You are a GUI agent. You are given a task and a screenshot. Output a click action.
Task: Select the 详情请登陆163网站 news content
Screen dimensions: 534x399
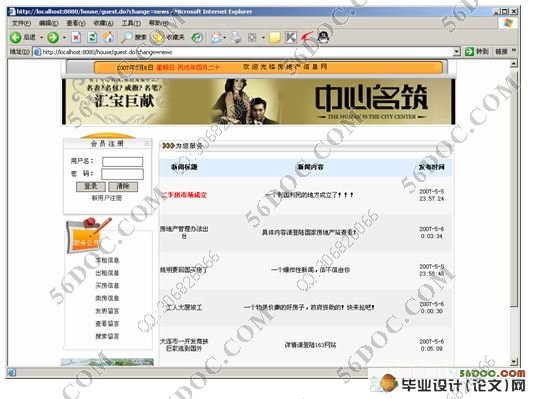(310, 345)
